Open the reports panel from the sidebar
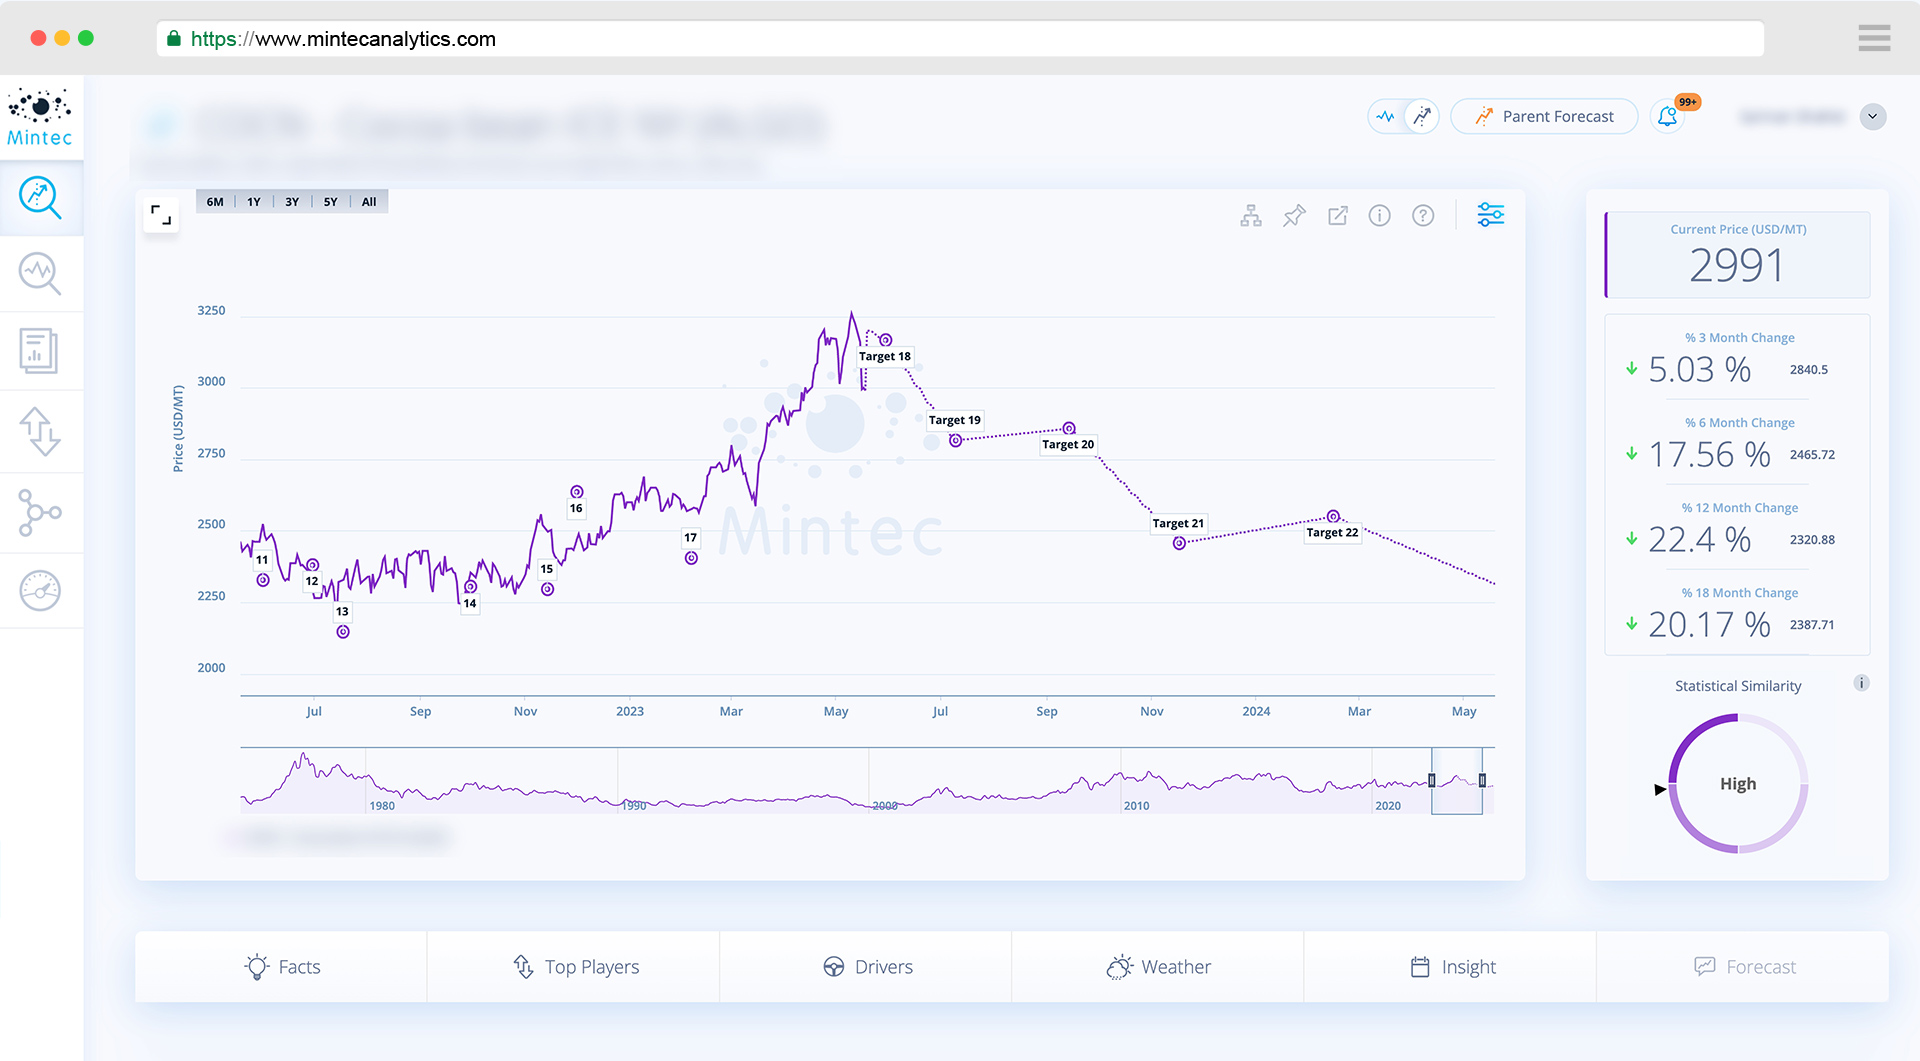The width and height of the screenshot is (1920, 1061). (41, 351)
